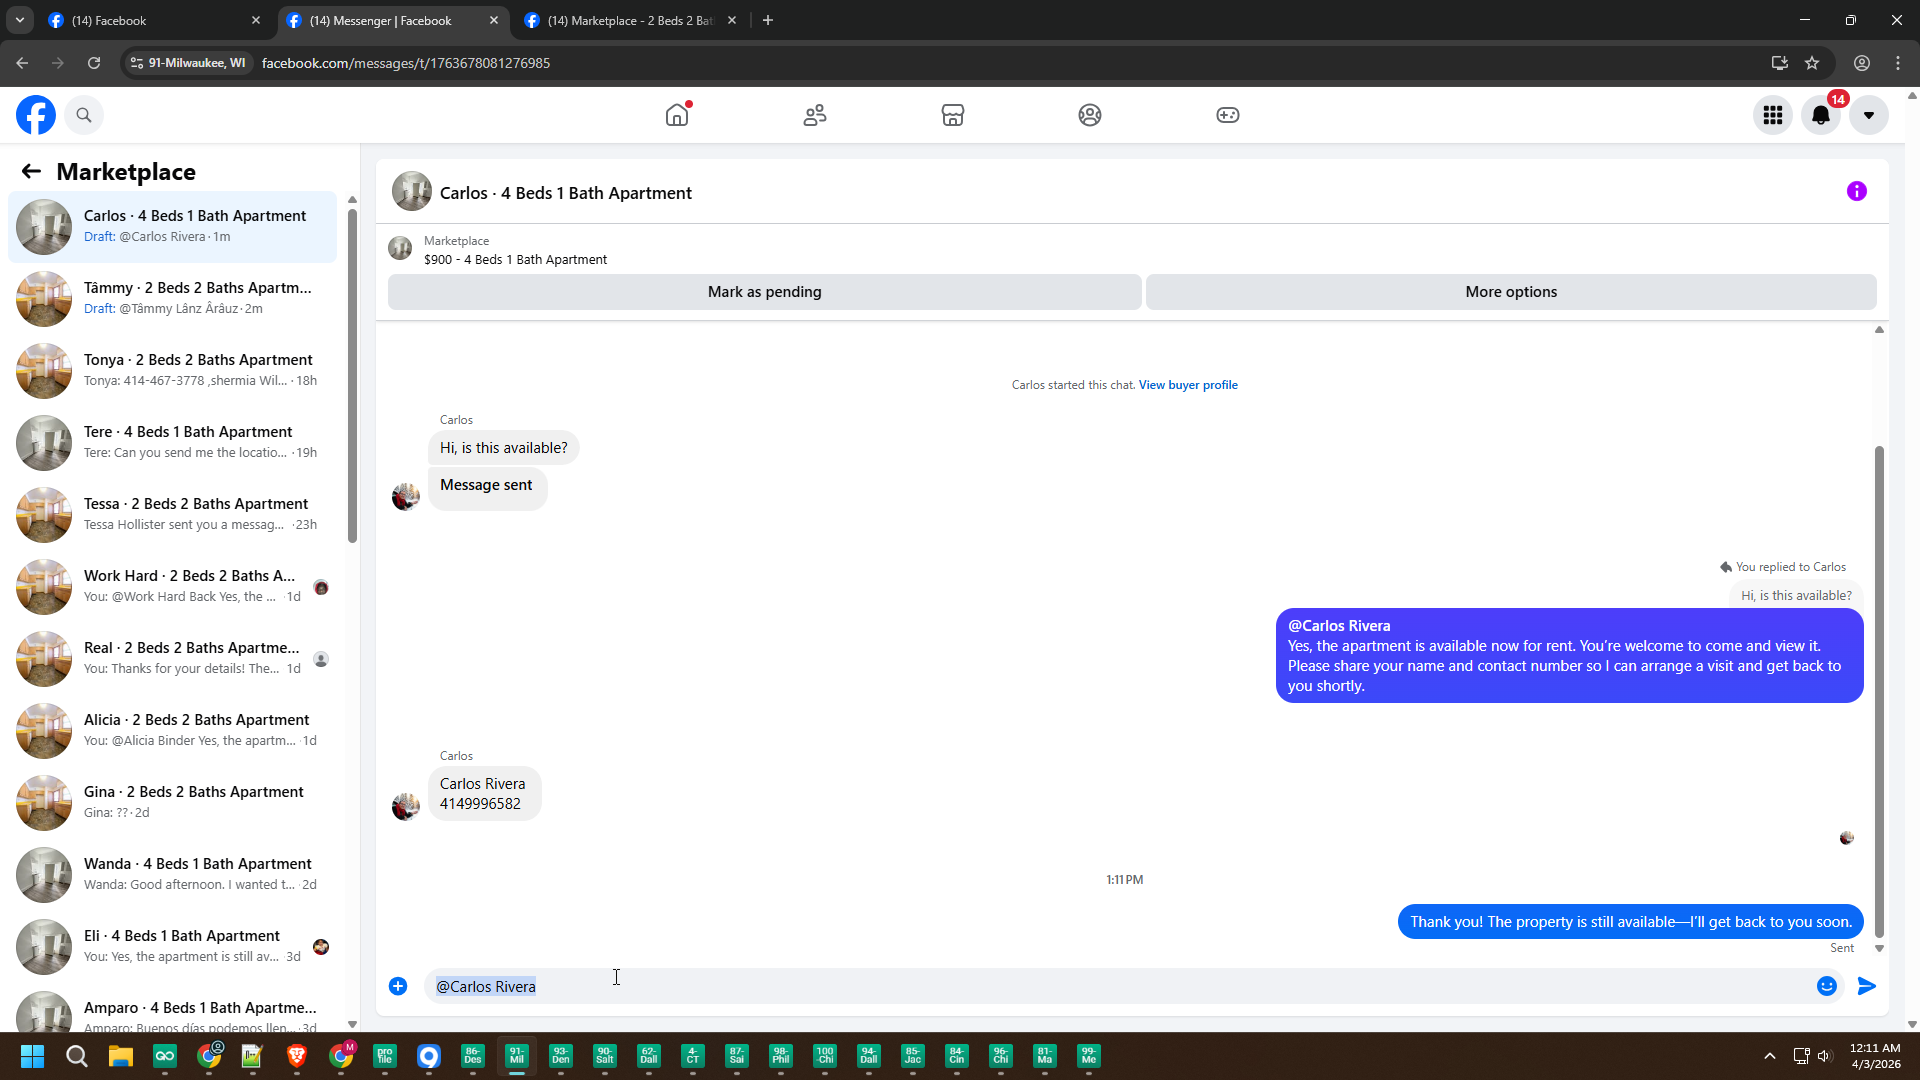Open Chrome three-dot menu
Viewport: 1920px width, 1080px height.
(x=1898, y=63)
